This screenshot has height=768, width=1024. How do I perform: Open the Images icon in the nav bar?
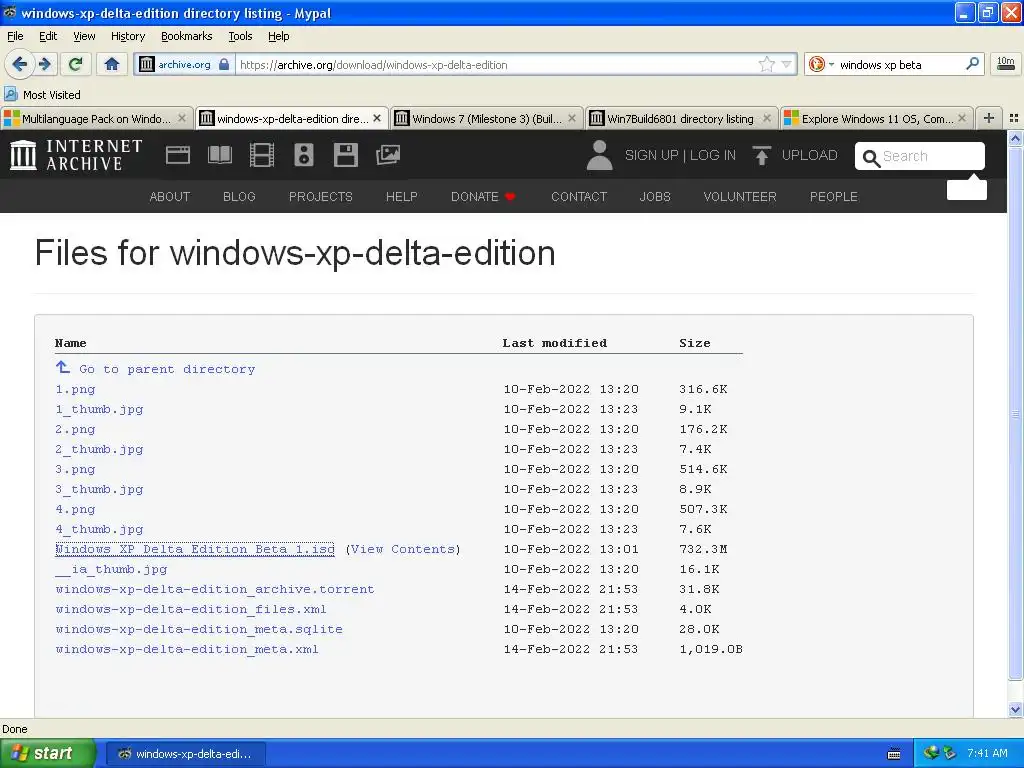coord(388,155)
